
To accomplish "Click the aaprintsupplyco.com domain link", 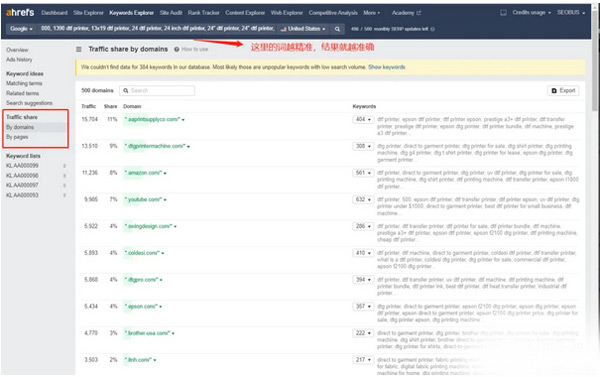I will click(x=152, y=119).
